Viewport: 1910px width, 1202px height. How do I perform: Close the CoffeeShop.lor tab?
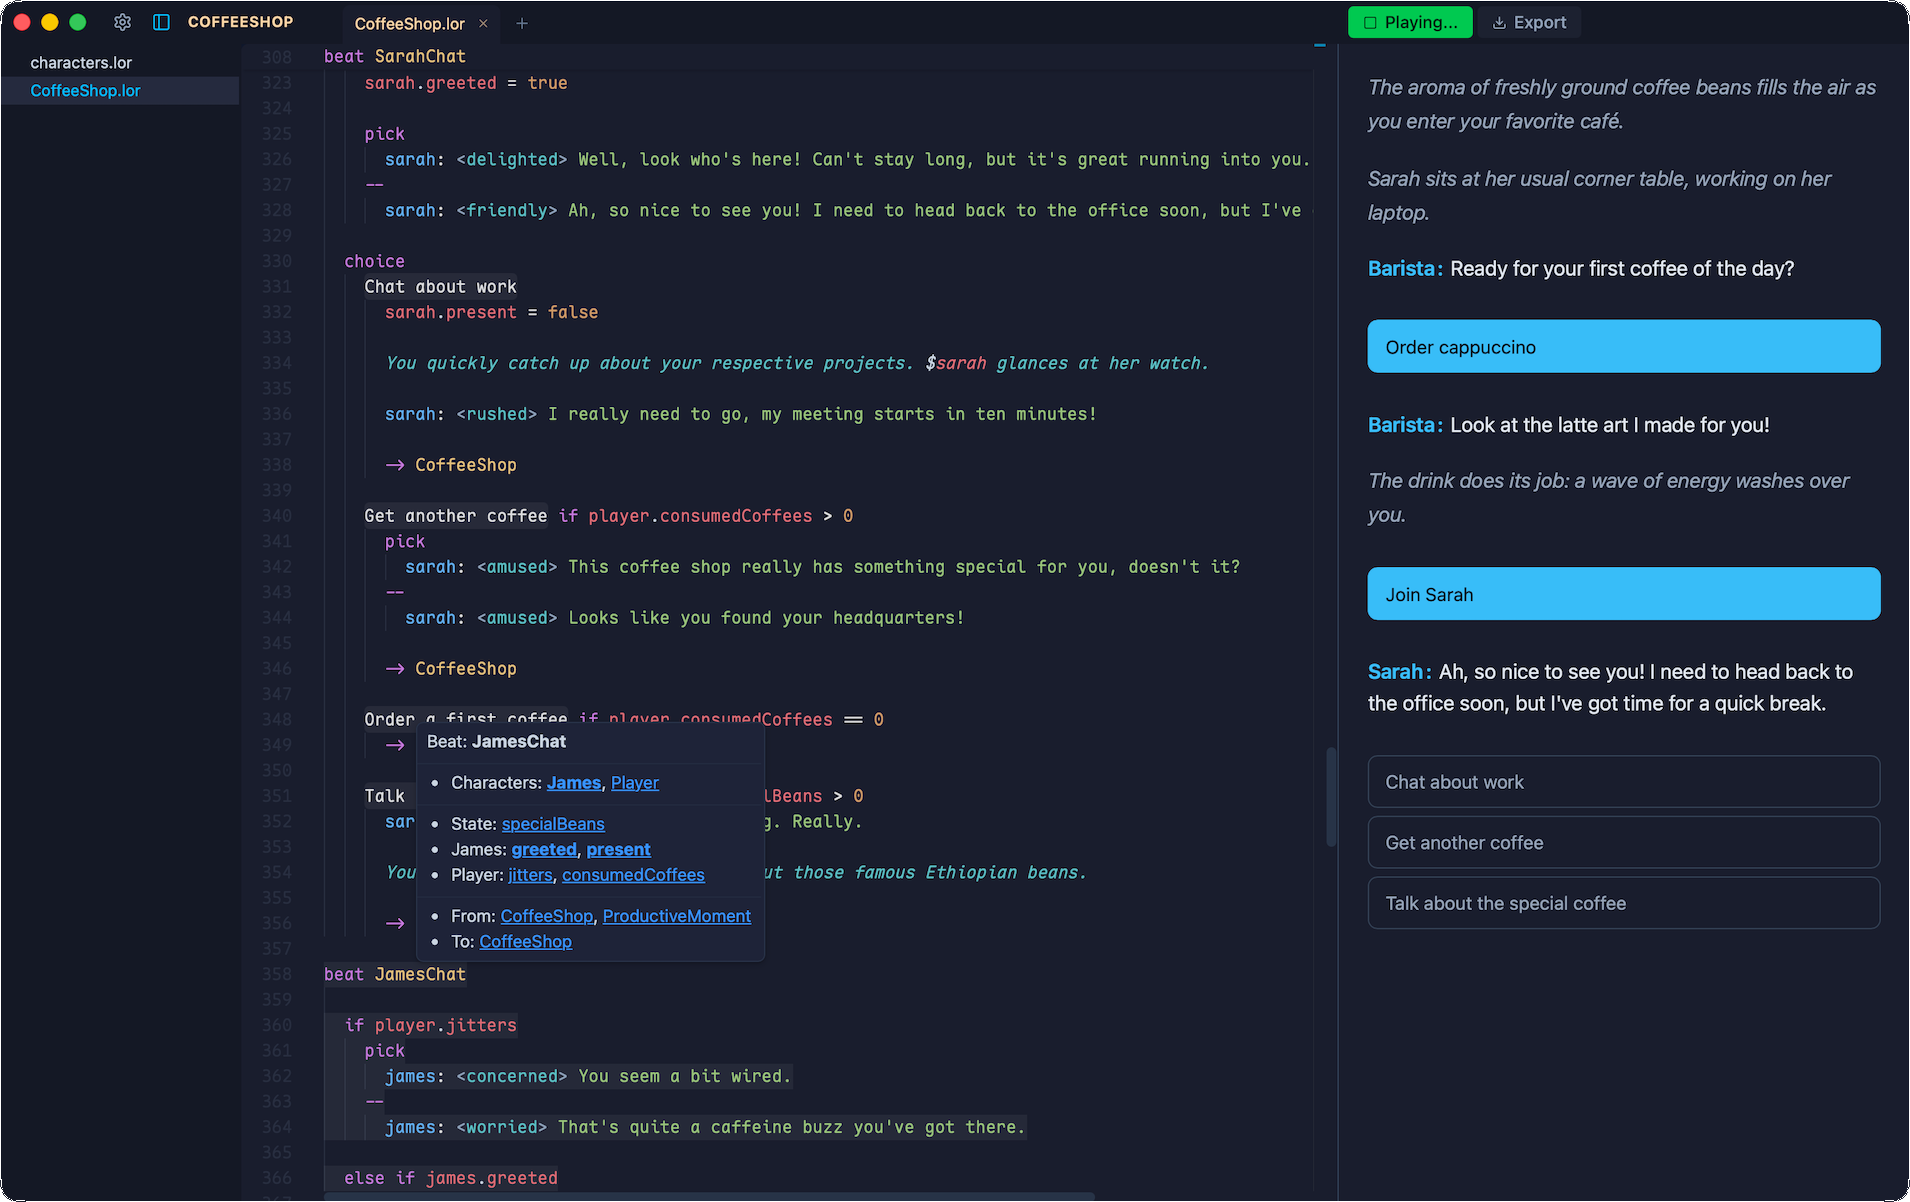484,23
